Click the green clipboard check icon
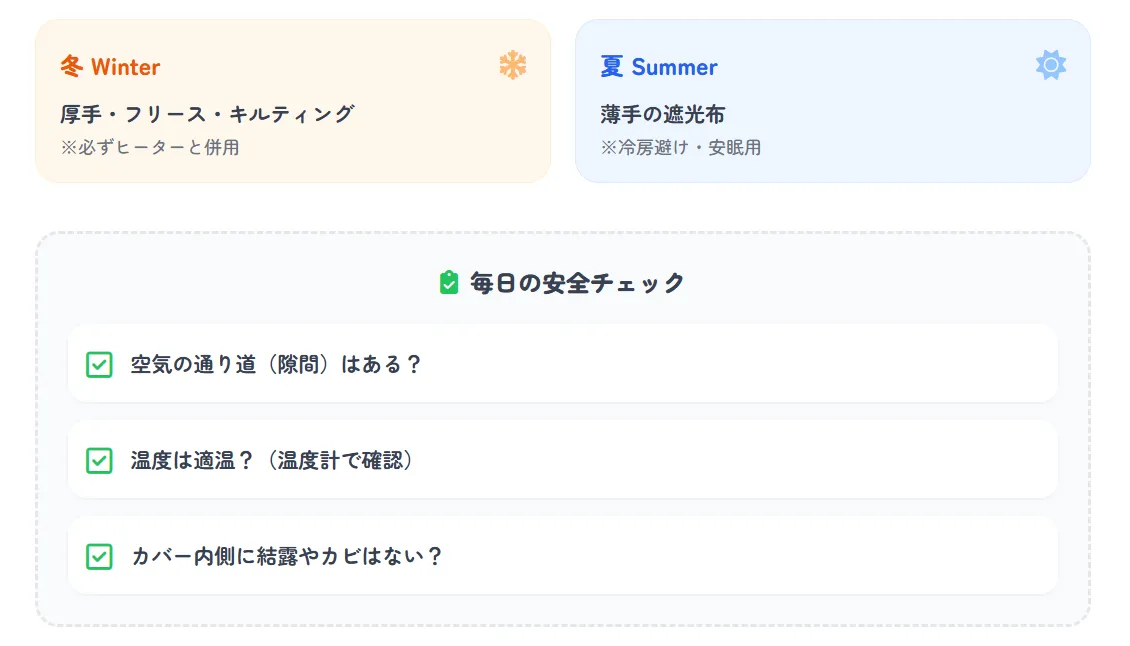This screenshot has height=646, width=1130. point(449,283)
